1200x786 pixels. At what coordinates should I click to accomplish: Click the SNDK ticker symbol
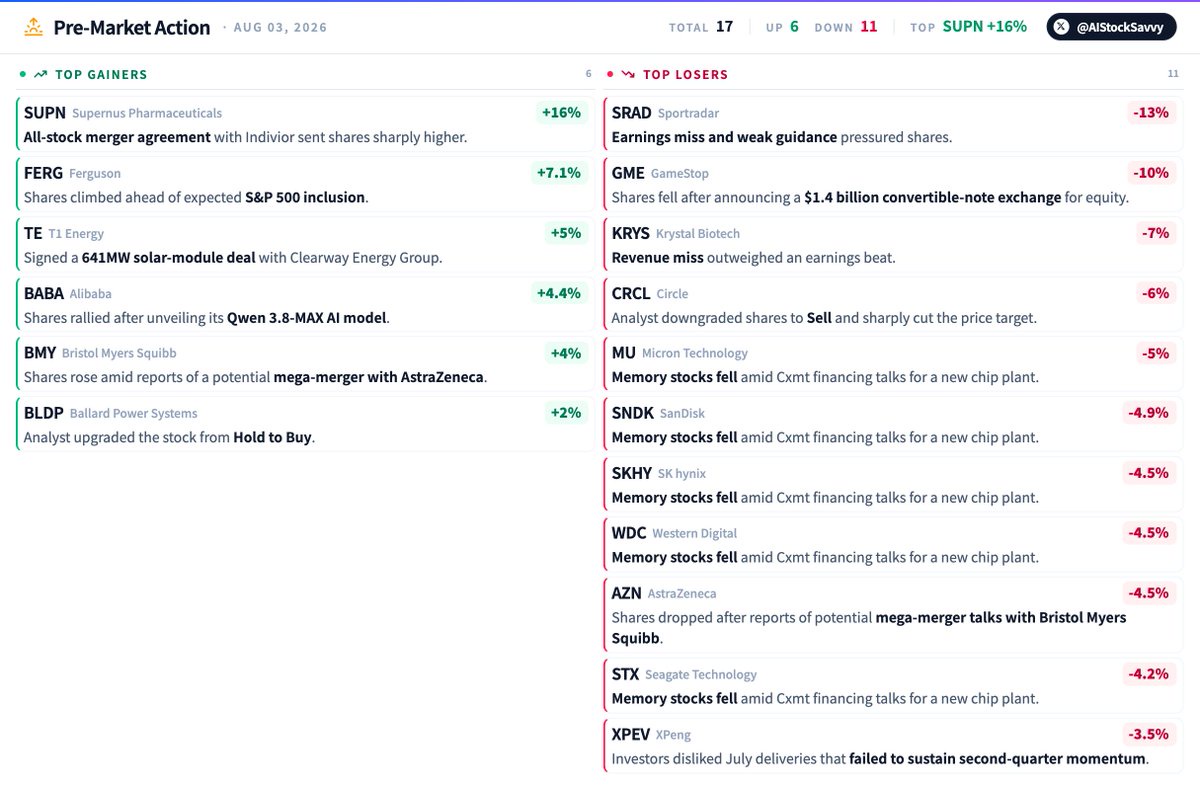[633, 413]
